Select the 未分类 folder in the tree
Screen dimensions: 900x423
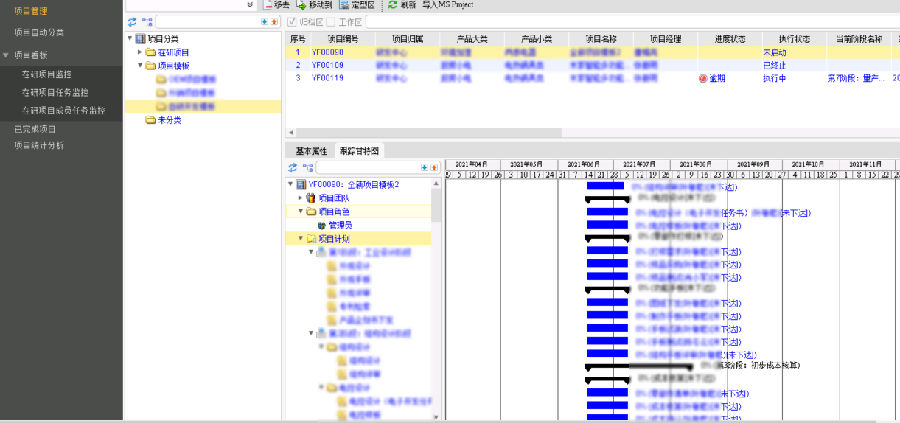(x=167, y=120)
